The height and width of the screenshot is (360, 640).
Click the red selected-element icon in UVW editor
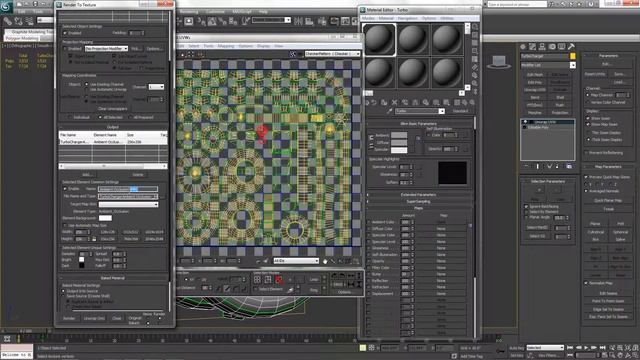pos(279,280)
